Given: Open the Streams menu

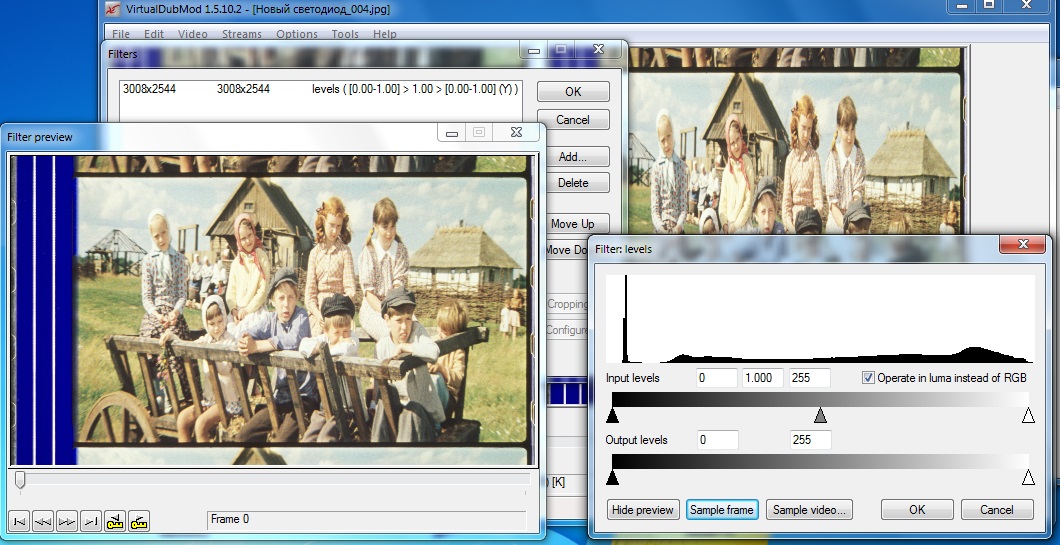Looking at the screenshot, I should point(241,34).
